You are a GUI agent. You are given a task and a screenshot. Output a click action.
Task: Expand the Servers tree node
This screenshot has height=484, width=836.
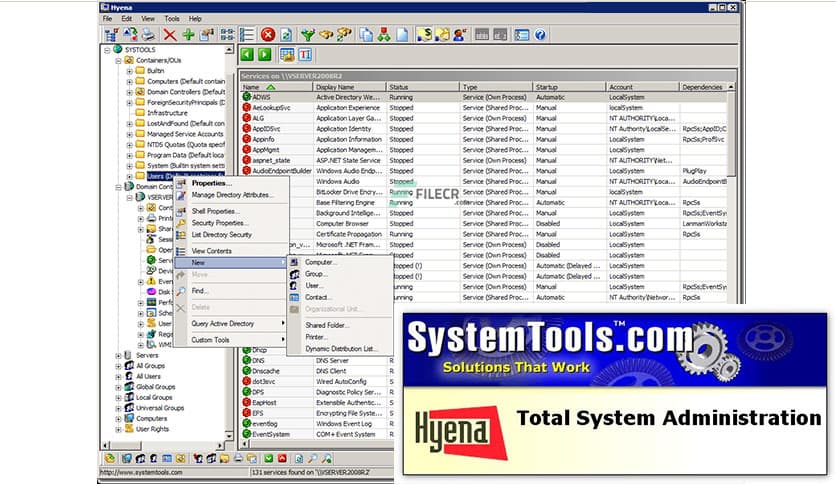118,356
